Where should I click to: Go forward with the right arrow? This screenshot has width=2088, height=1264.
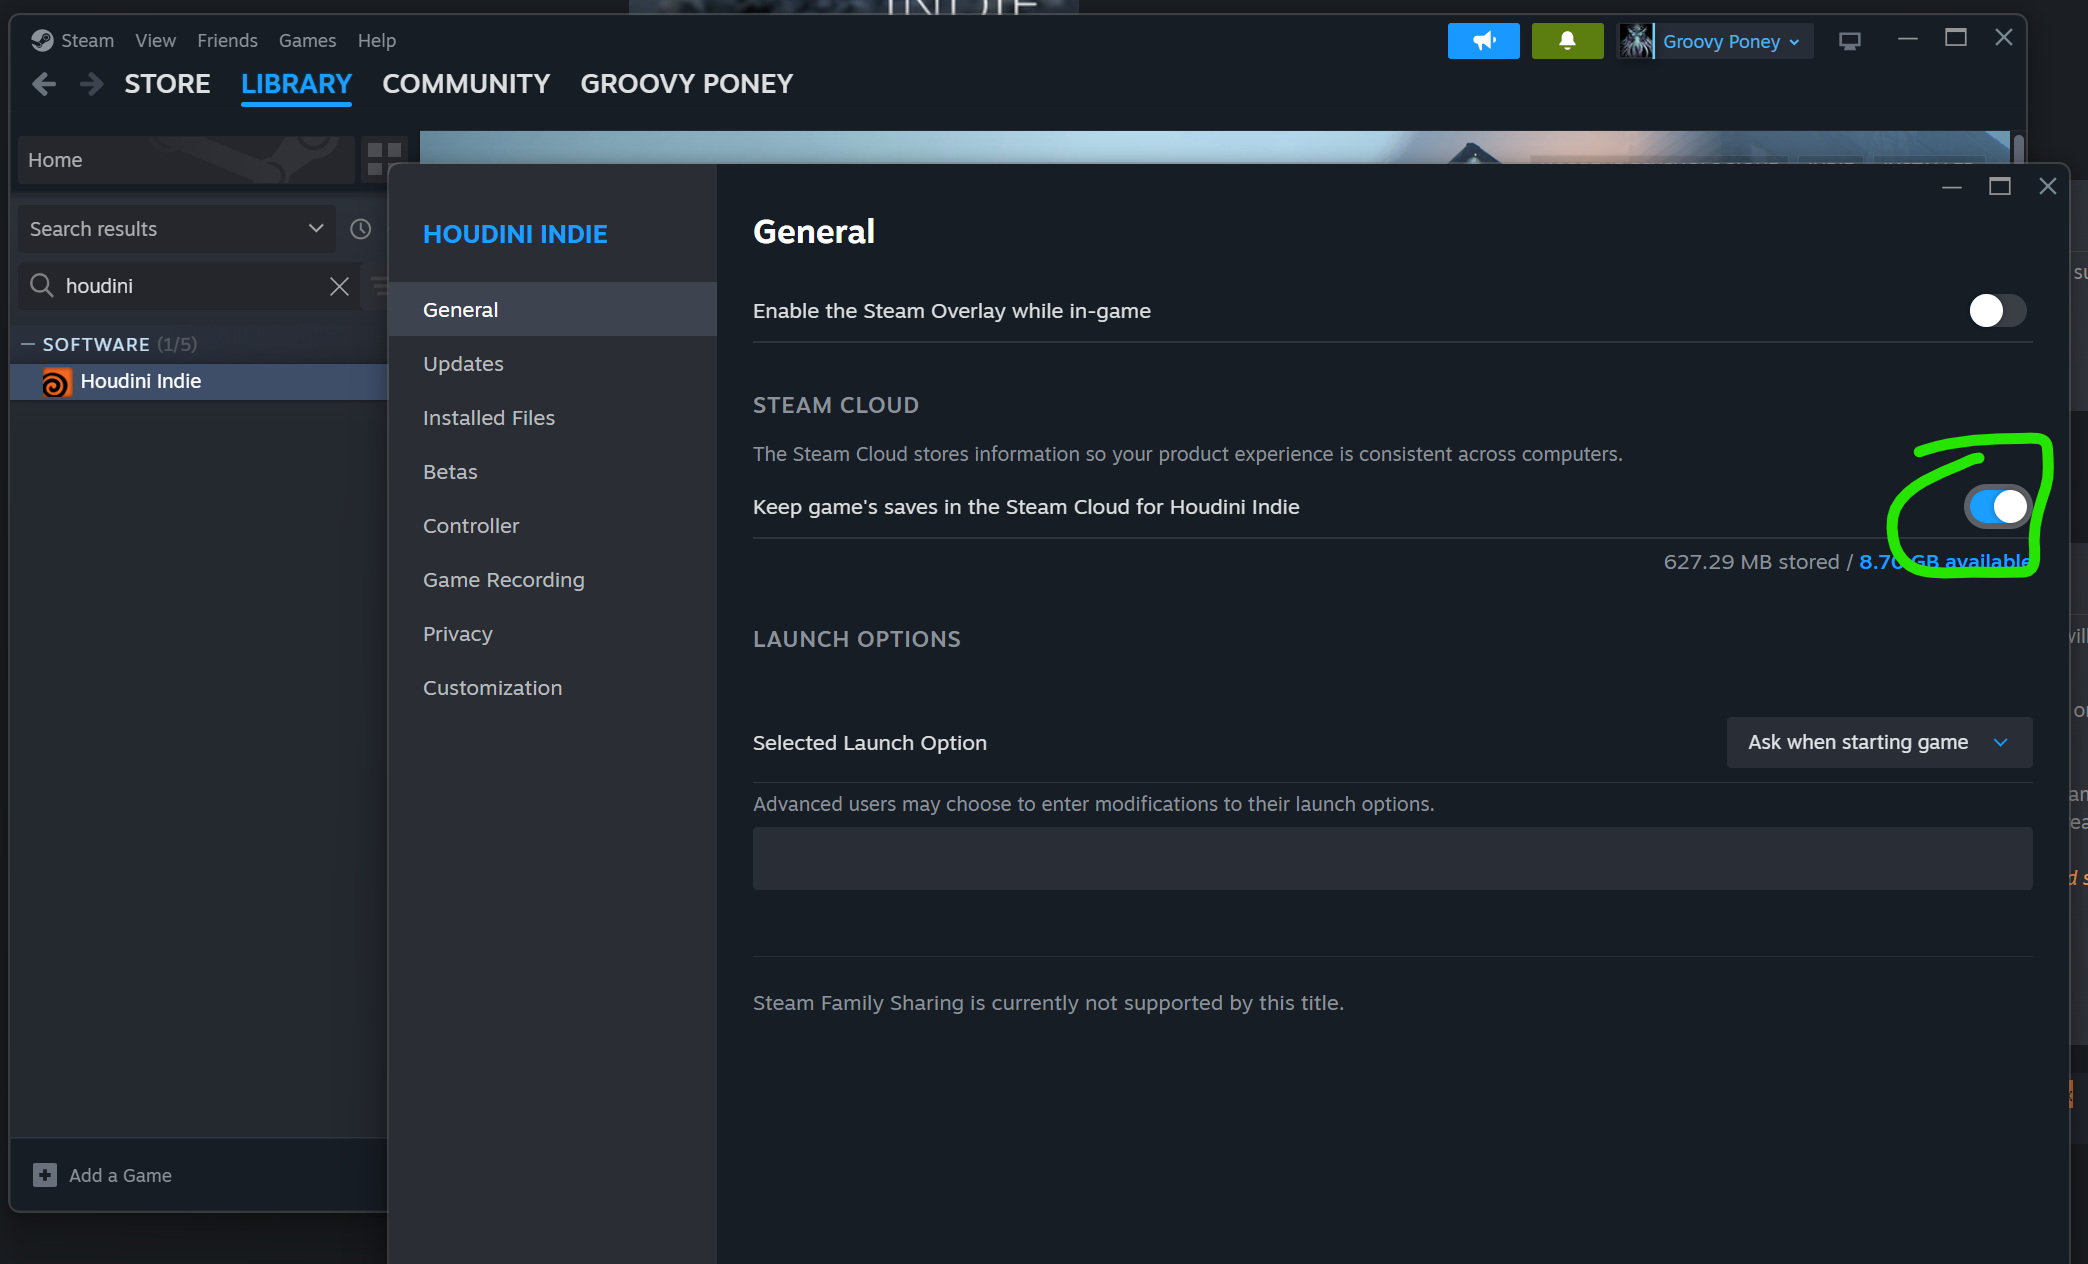point(91,84)
